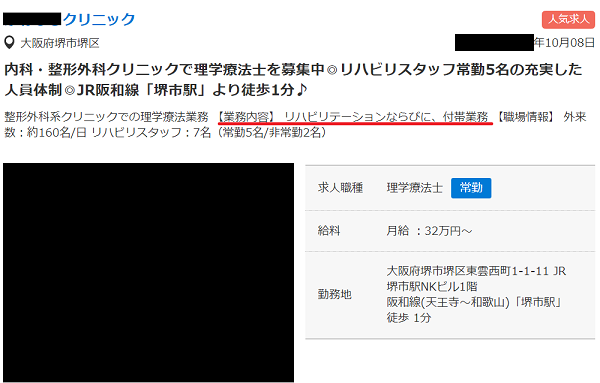Click the 大阪府堺市堺区 location text

60,43
